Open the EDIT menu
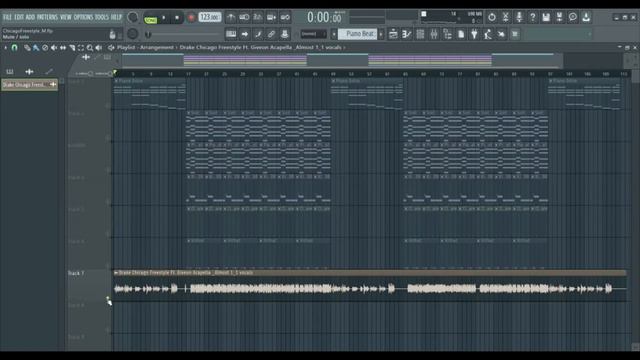The height and width of the screenshot is (360, 640). [x=19, y=17]
